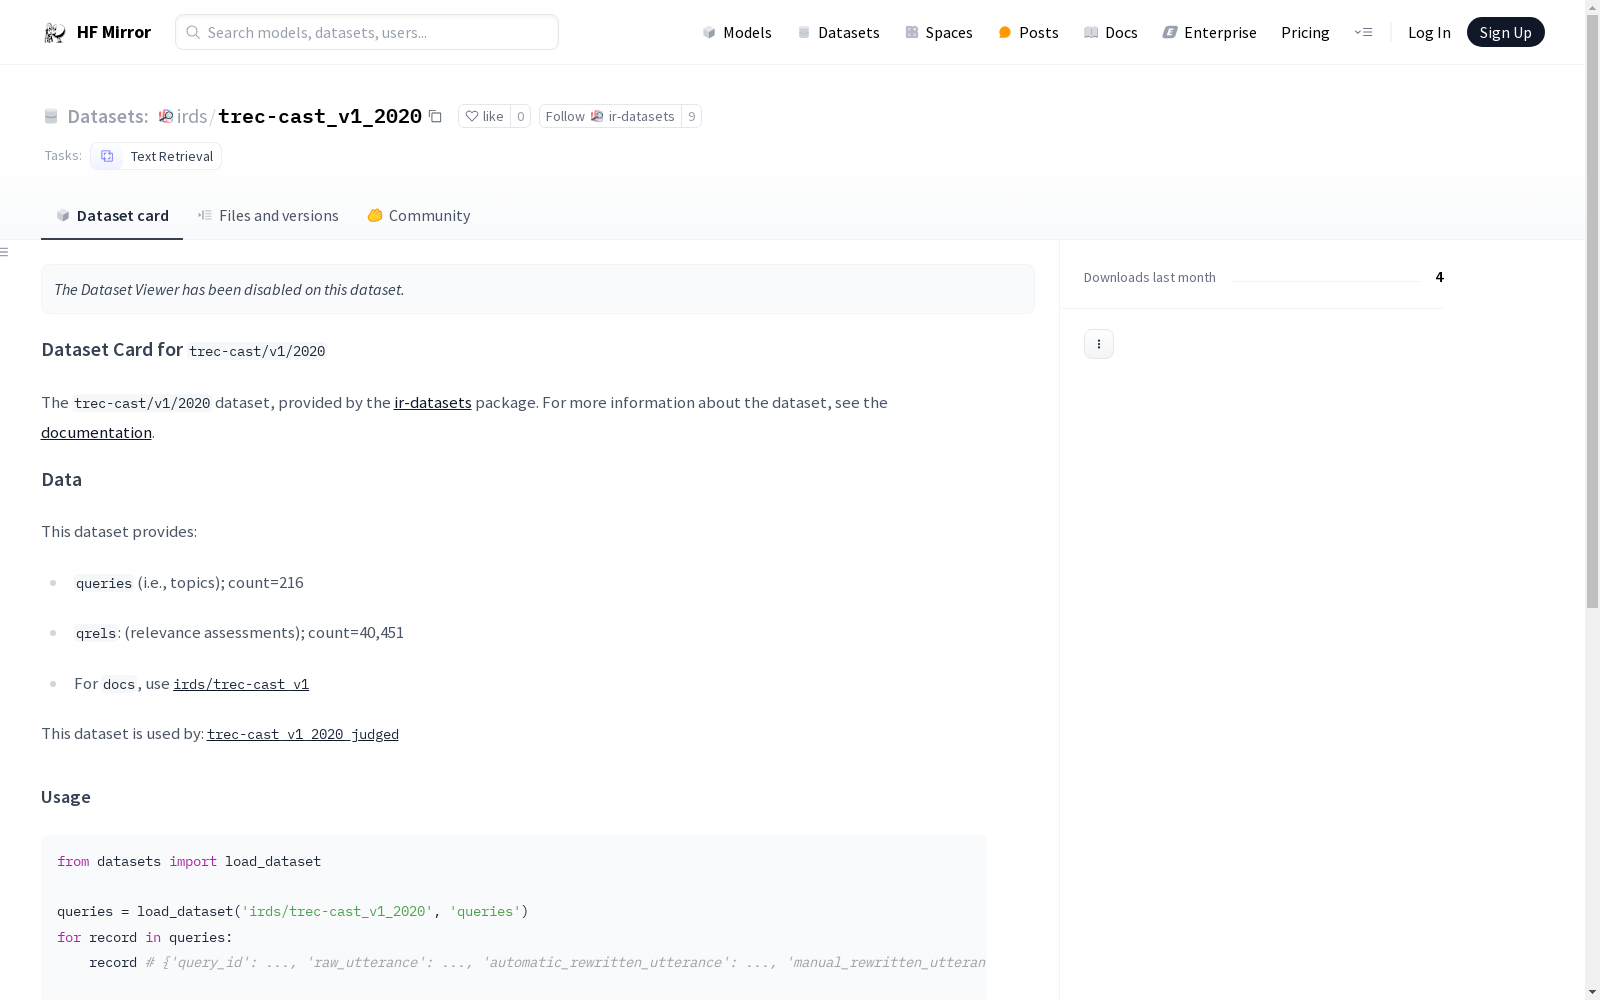
Task: Click the trec-cast_v1_2020 dataset title
Action: click(x=320, y=116)
